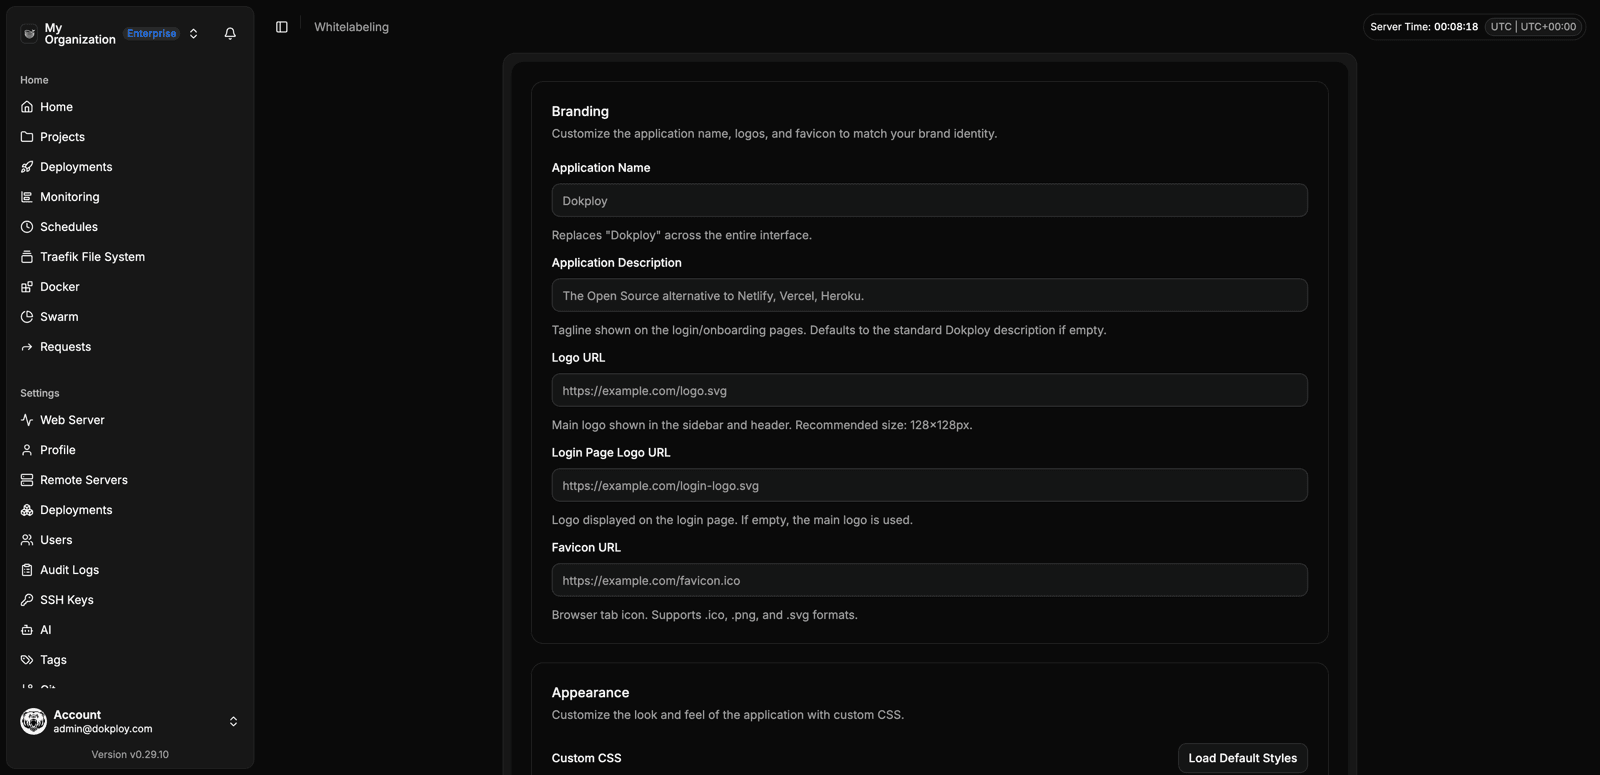Viewport: 1600px width, 775px height.
Task: Click the account avatar image
Action: 34,721
